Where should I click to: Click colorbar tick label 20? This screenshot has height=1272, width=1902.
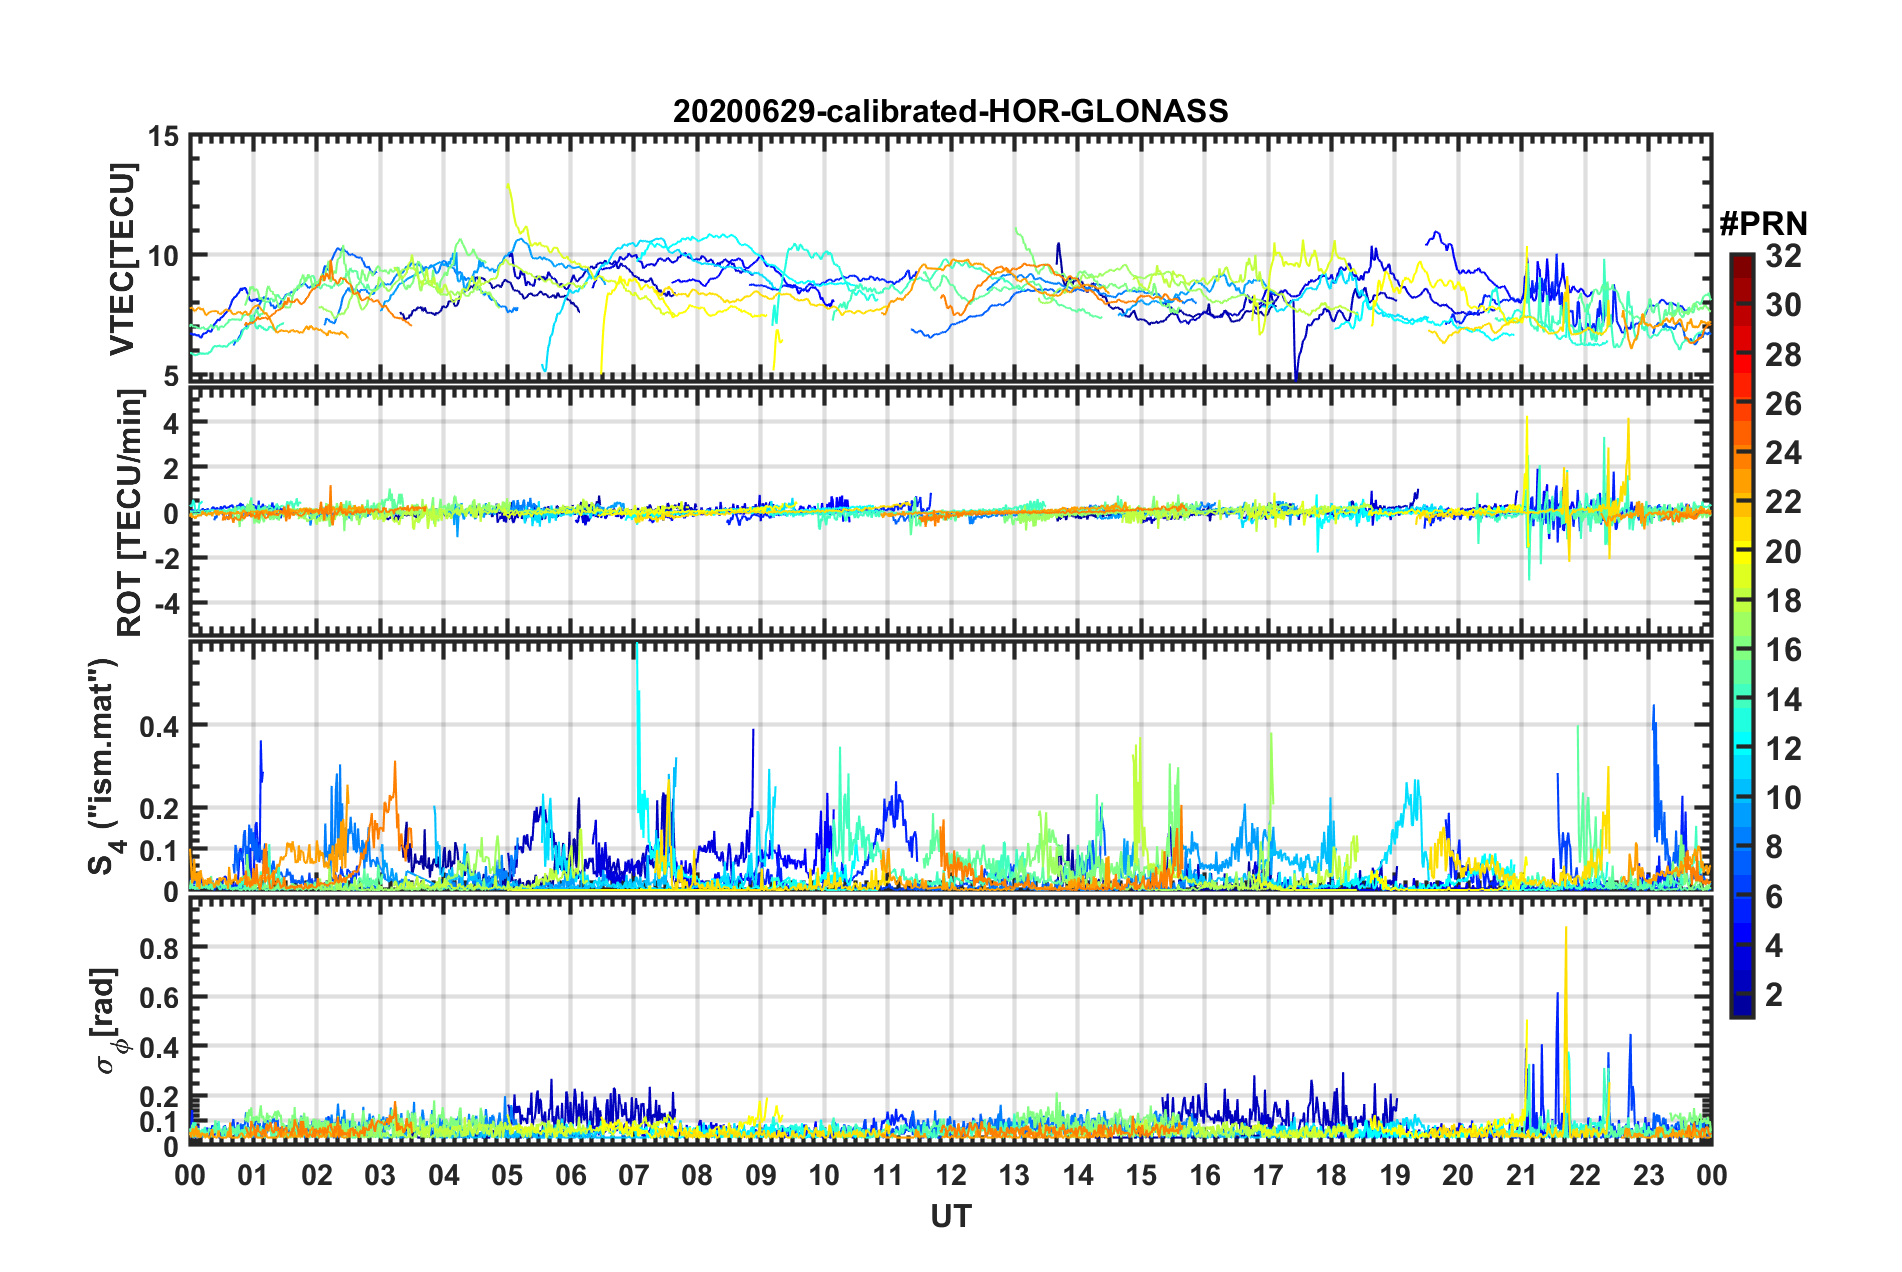[1783, 552]
